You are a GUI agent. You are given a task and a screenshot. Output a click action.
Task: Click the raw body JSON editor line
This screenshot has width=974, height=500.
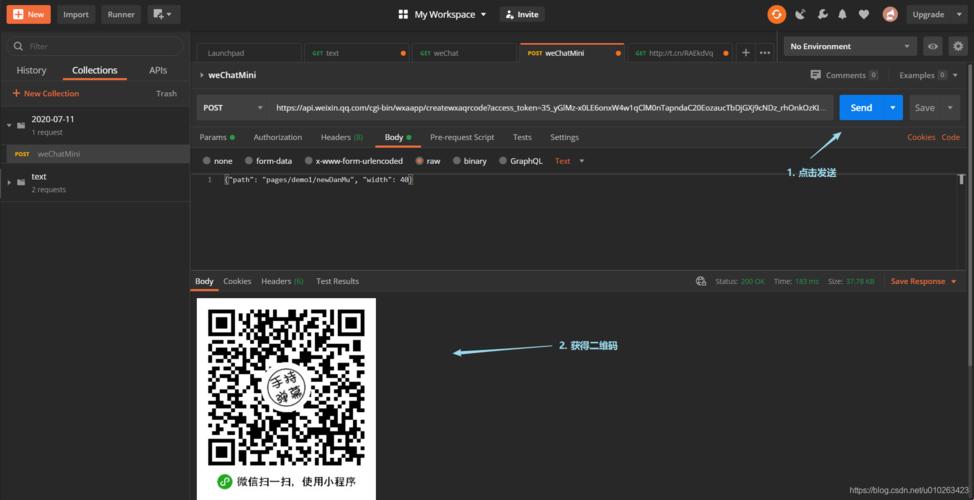(318, 180)
